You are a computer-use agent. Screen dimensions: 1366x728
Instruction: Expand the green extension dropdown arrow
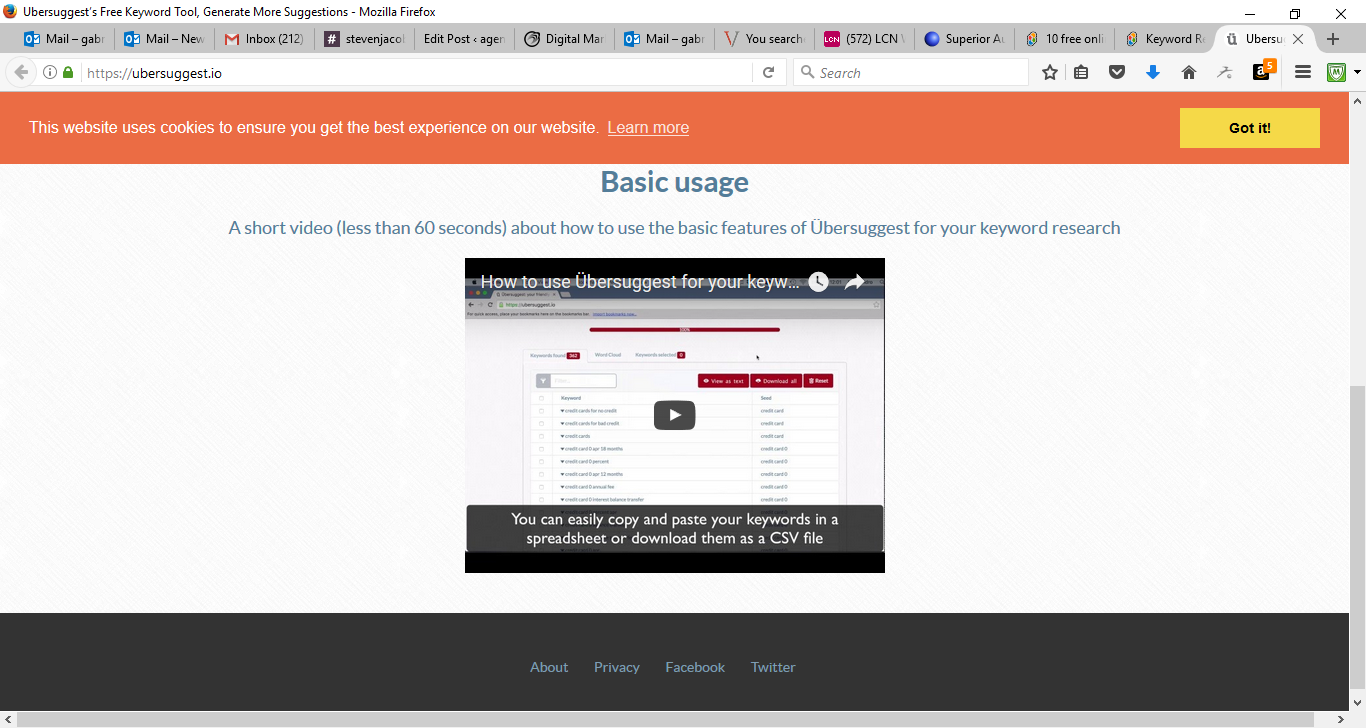click(1357, 73)
